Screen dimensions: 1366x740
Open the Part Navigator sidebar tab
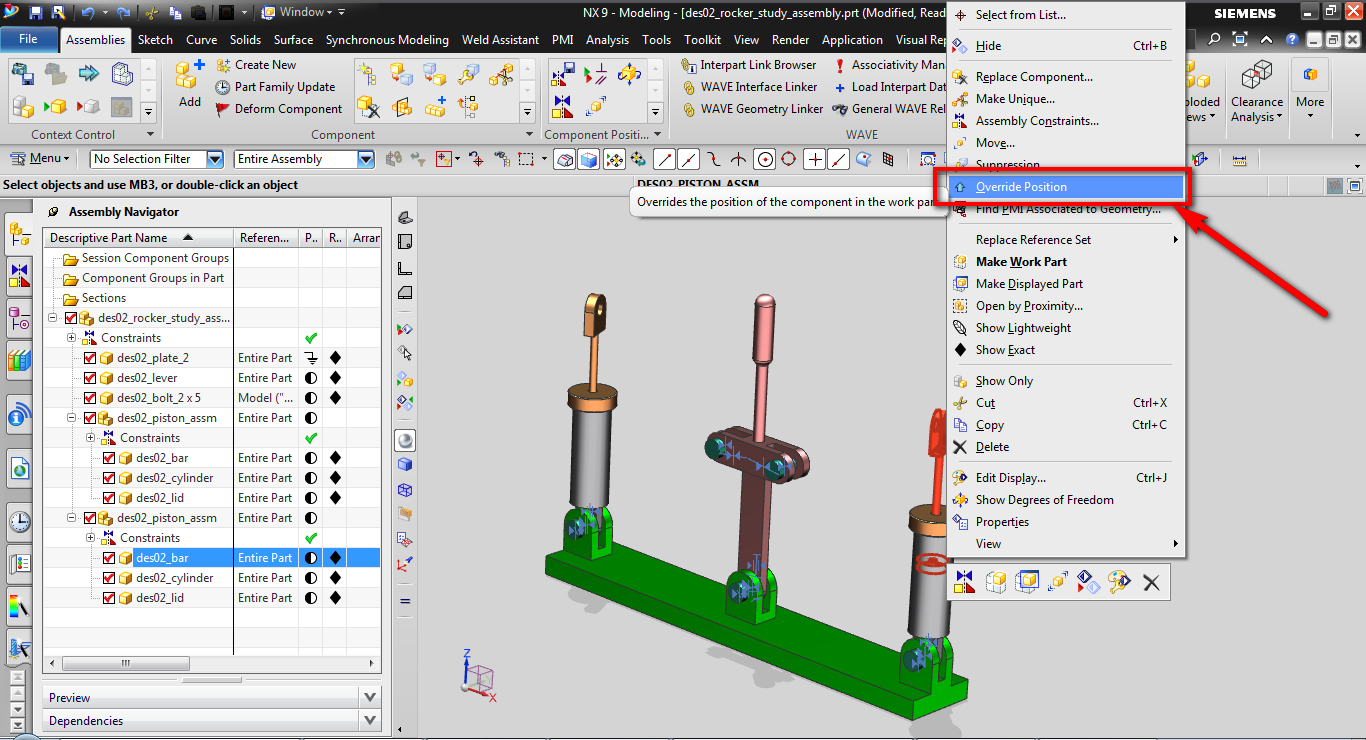pyautogui.click(x=19, y=318)
